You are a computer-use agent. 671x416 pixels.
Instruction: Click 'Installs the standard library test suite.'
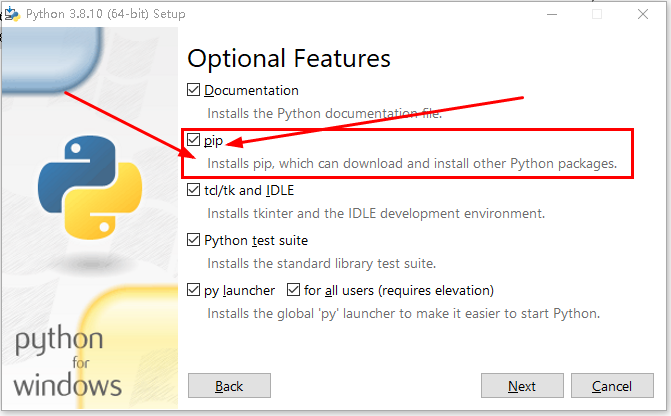coord(321,264)
